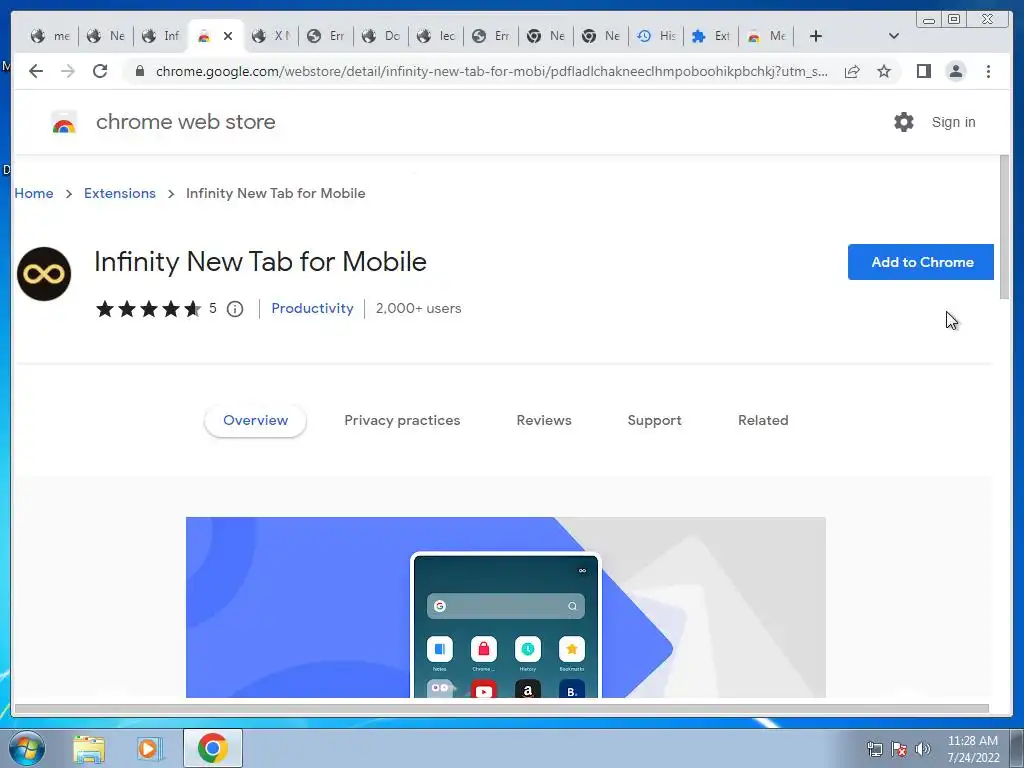
Task: Select the Overview tab
Action: pos(255,421)
